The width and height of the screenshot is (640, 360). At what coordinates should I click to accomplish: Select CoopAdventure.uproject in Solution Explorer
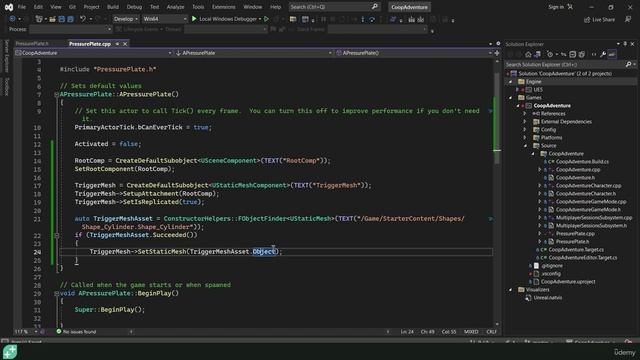tap(568, 282)
